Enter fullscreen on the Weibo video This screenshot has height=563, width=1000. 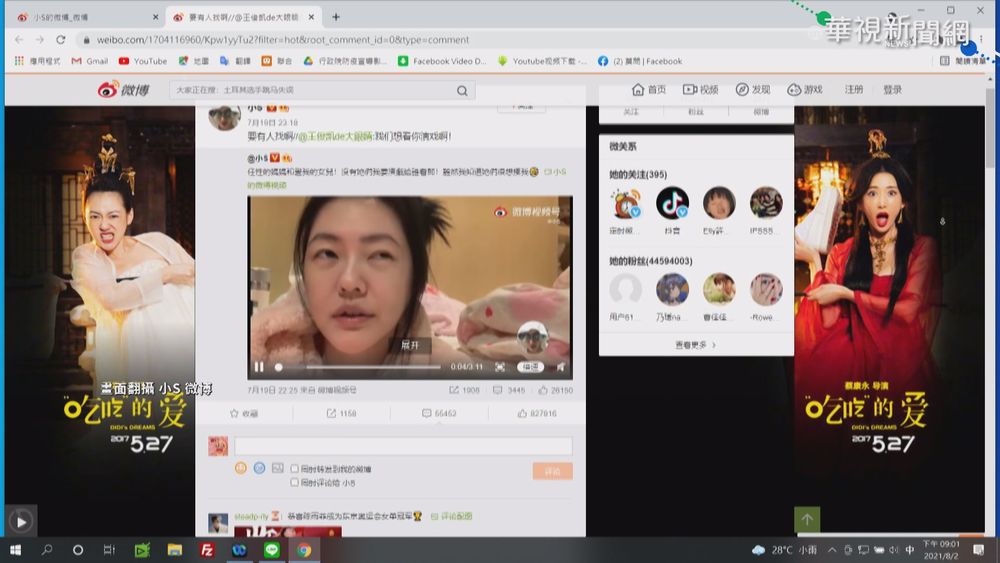click(500, 367)
